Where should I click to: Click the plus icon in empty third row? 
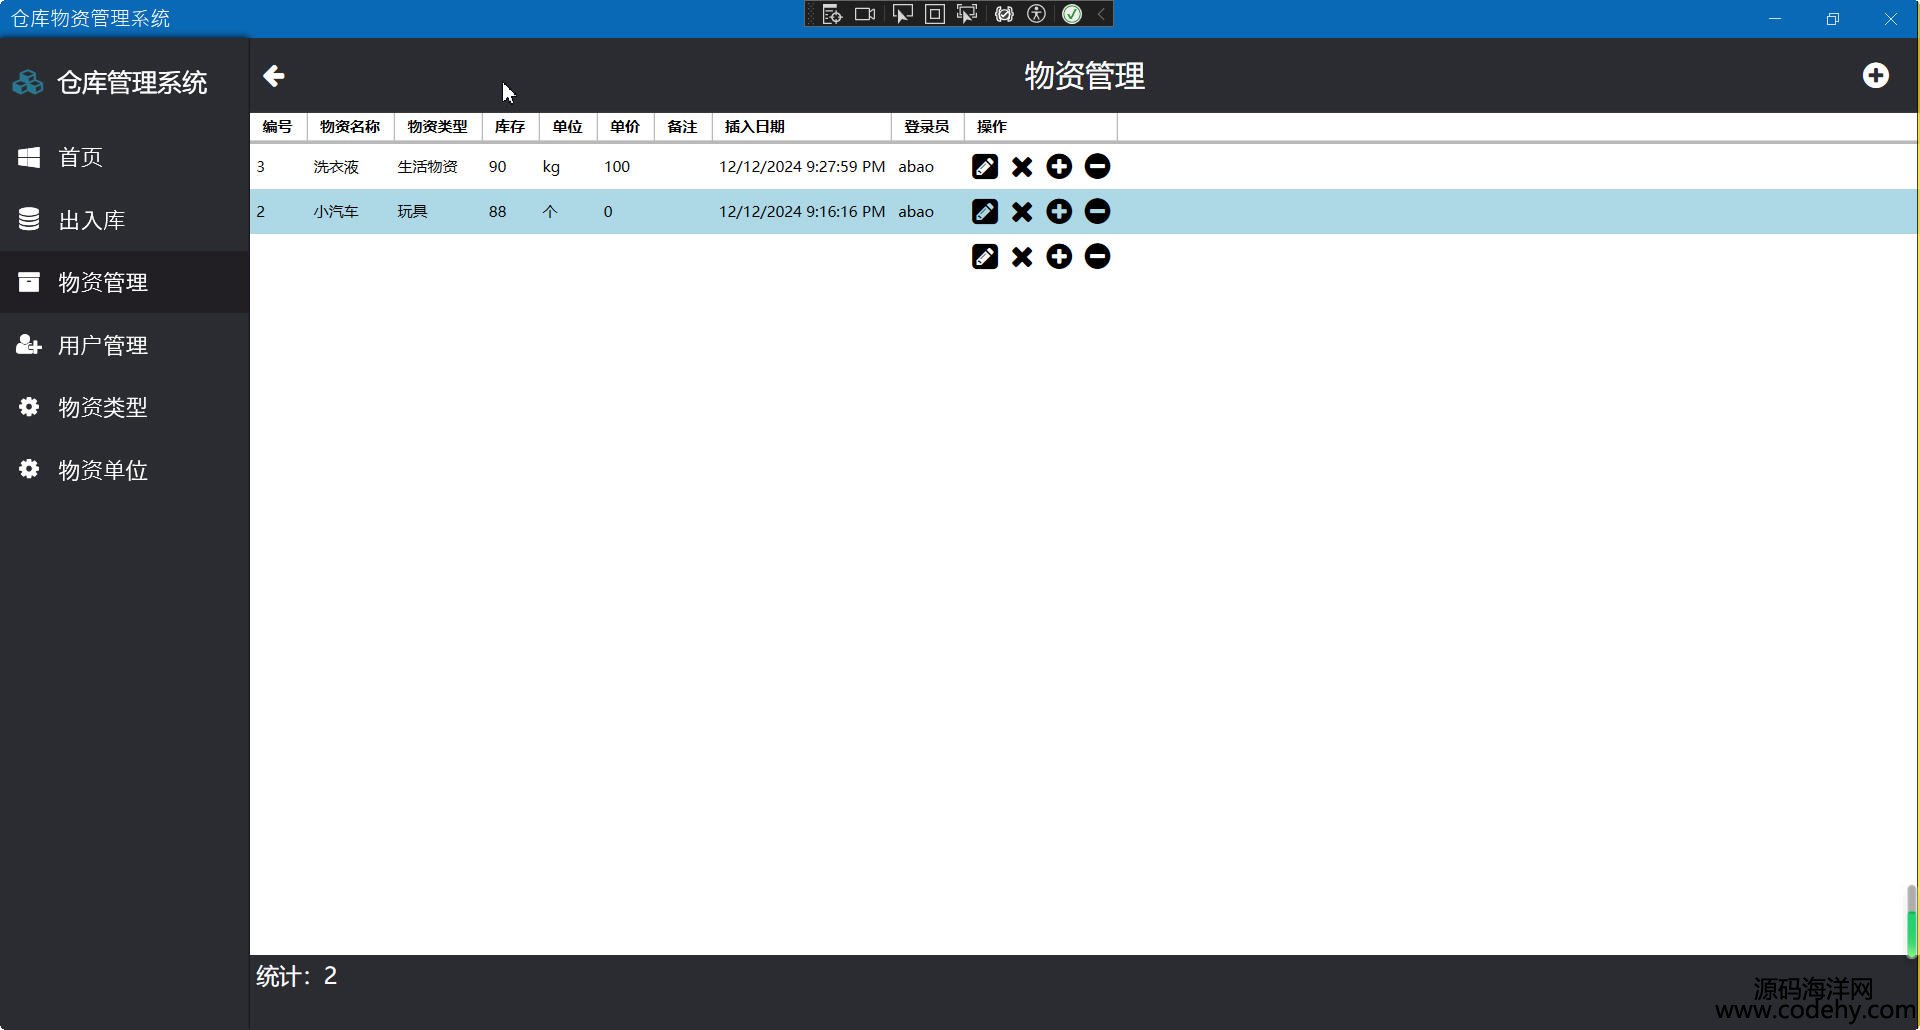tap(1059, 257)
